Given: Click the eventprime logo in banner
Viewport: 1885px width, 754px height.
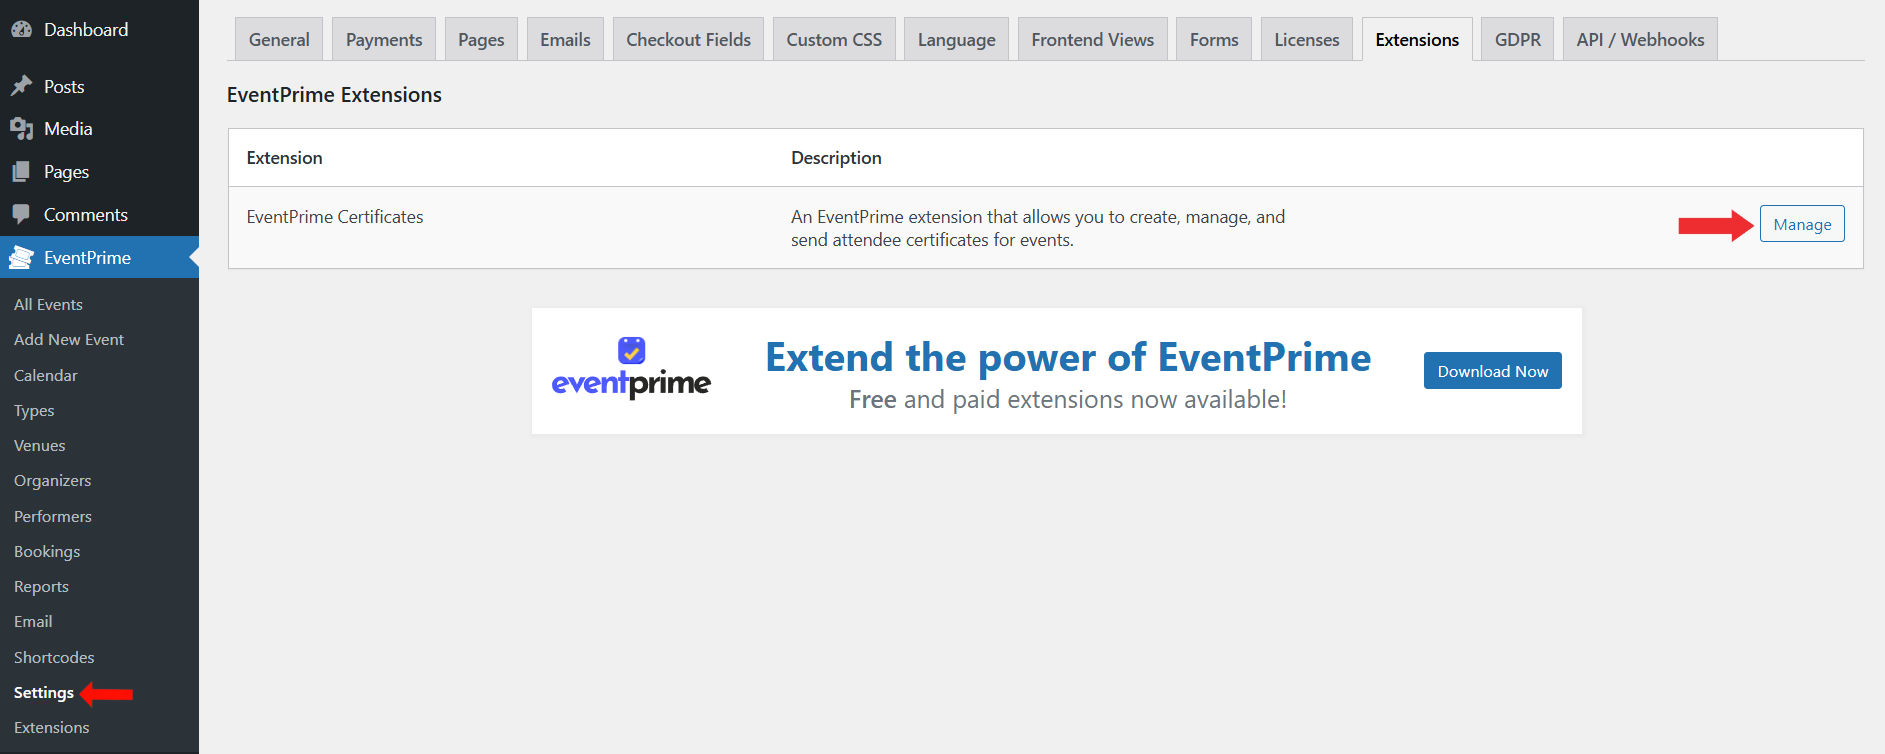Looking at the screenshot, I should click(x=631, y=369).
